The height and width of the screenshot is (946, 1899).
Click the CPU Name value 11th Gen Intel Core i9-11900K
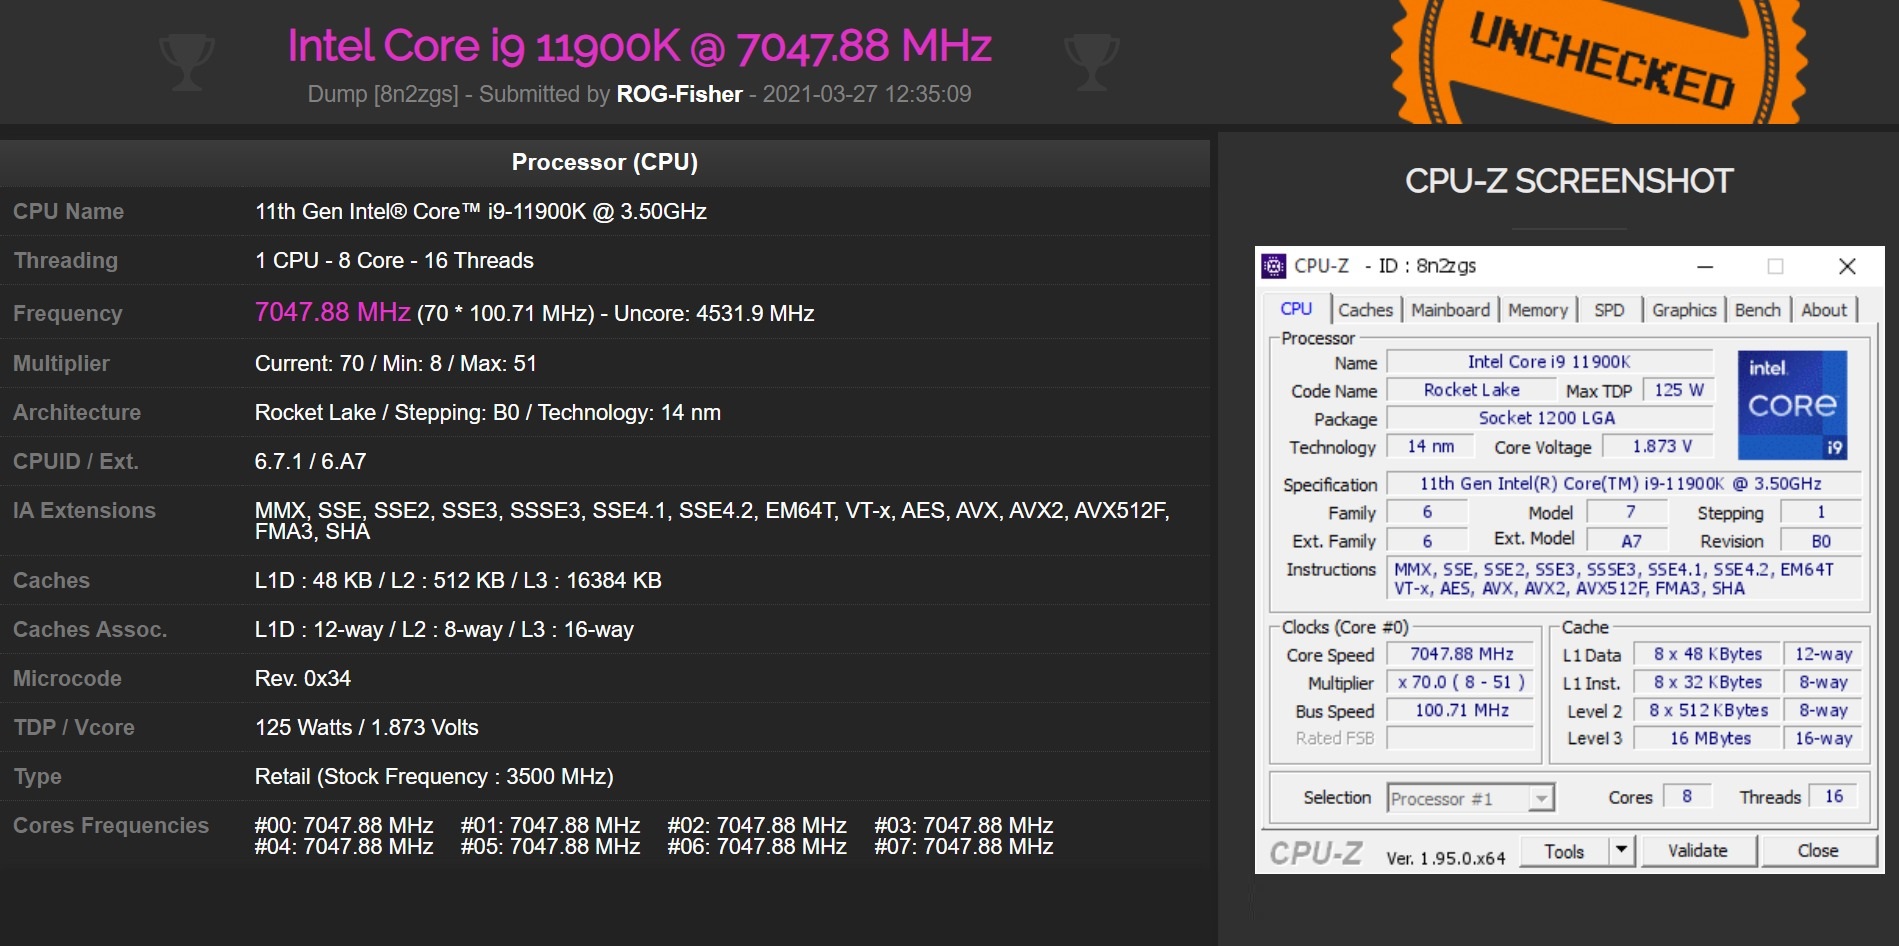click(x=480, y=211)
